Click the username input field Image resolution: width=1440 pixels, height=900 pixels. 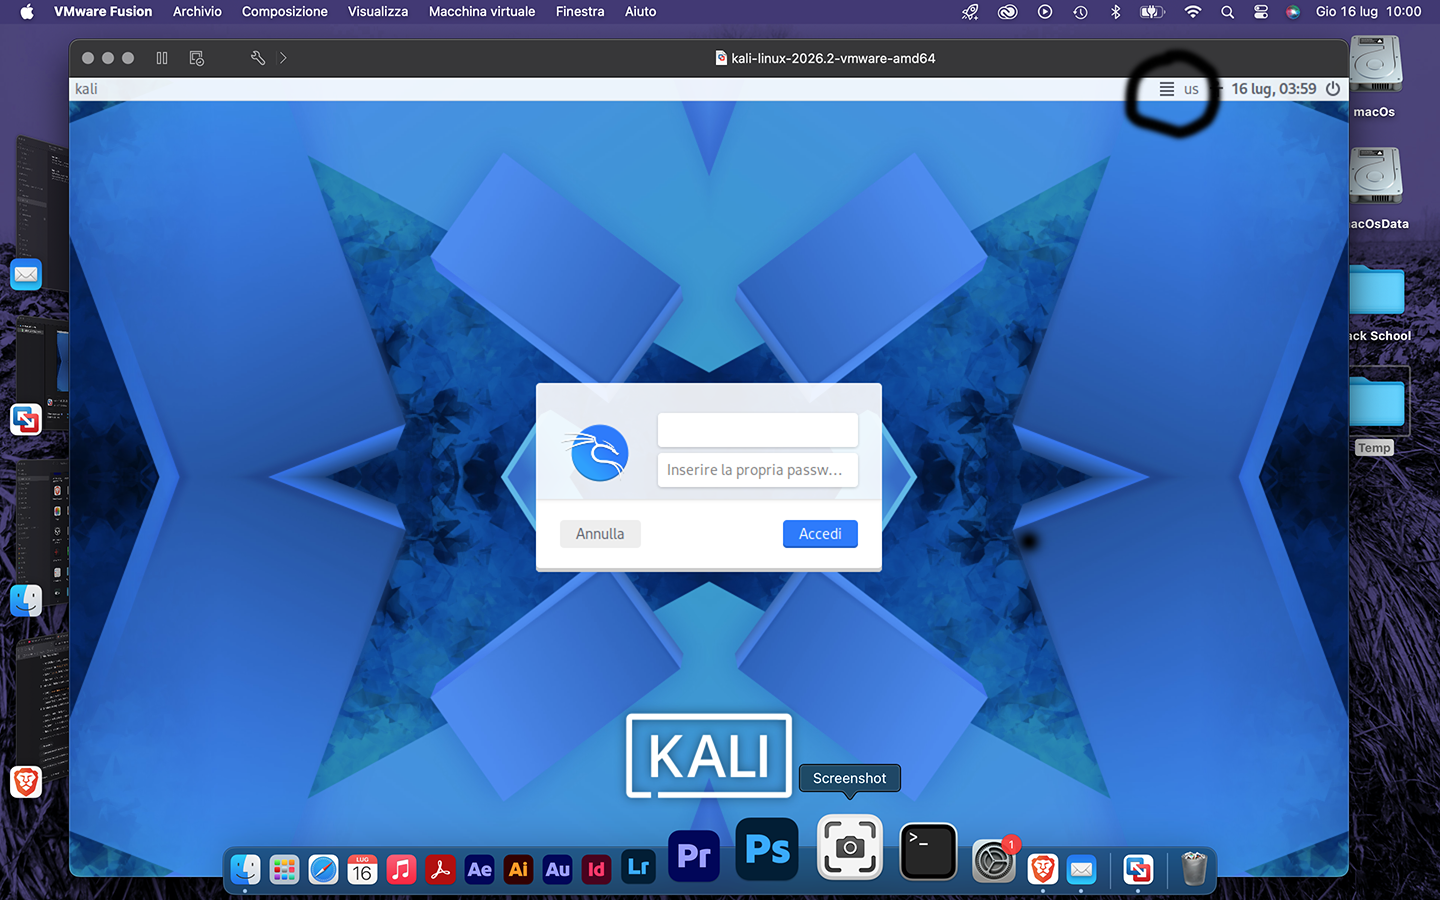pos(758,430)
